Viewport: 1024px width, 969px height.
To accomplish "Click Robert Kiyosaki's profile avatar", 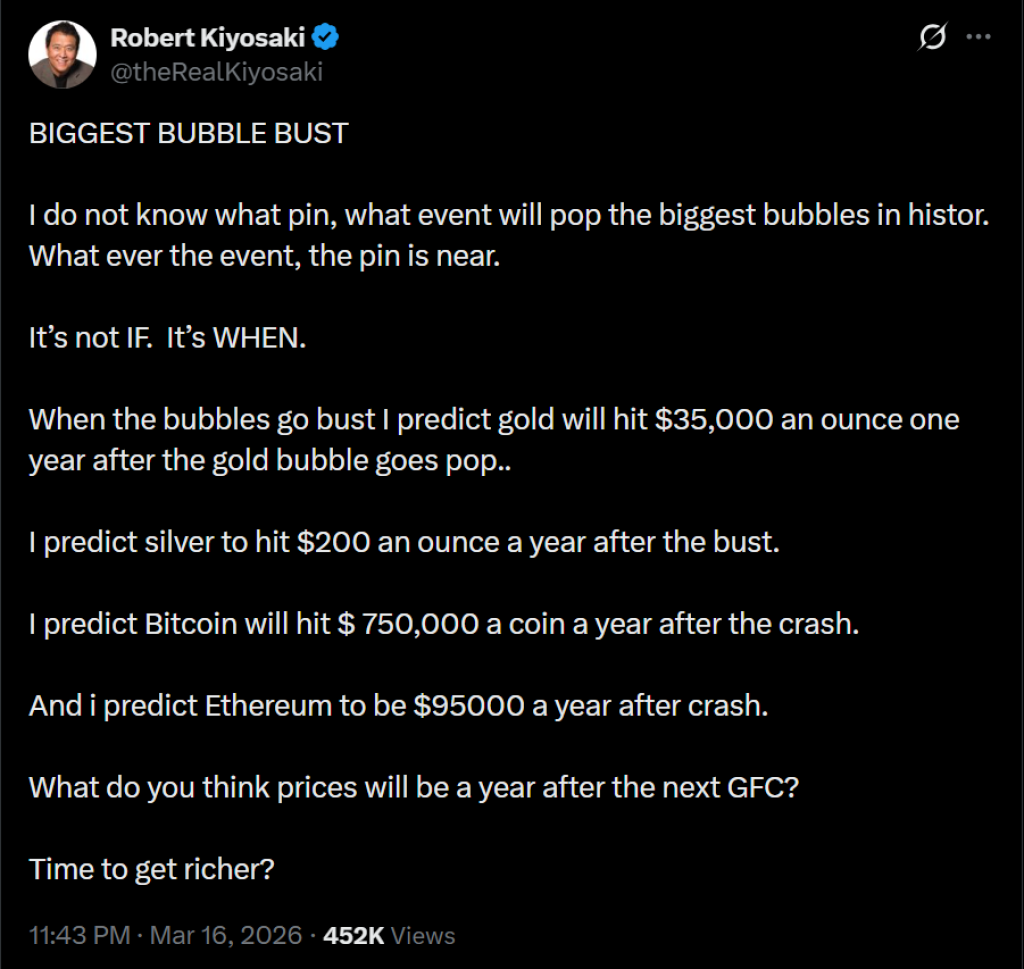I will click(61, 54).
